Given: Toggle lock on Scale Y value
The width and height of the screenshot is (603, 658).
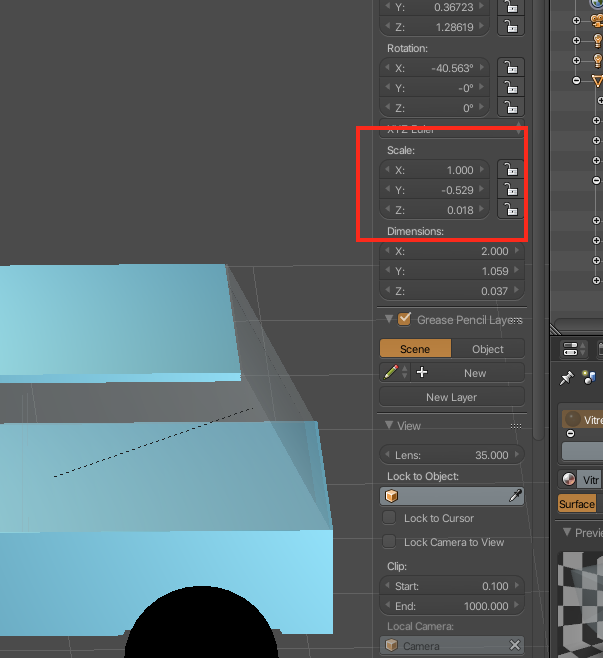Looking at the screenshot, I should 511,190.
